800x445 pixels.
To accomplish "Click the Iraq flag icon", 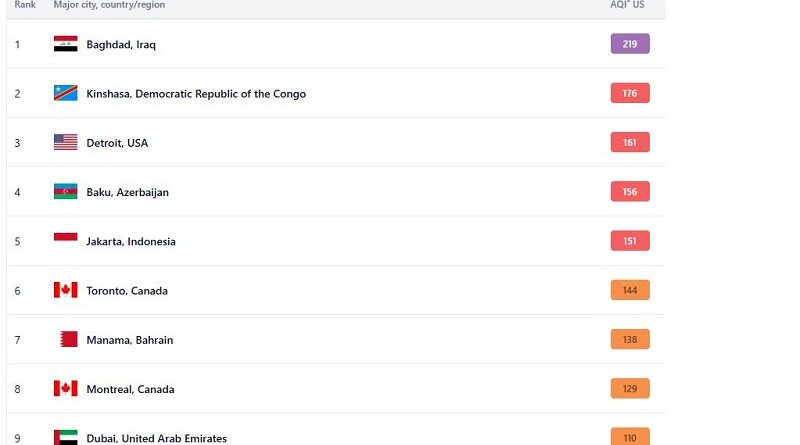I will (x=65, y=44).
